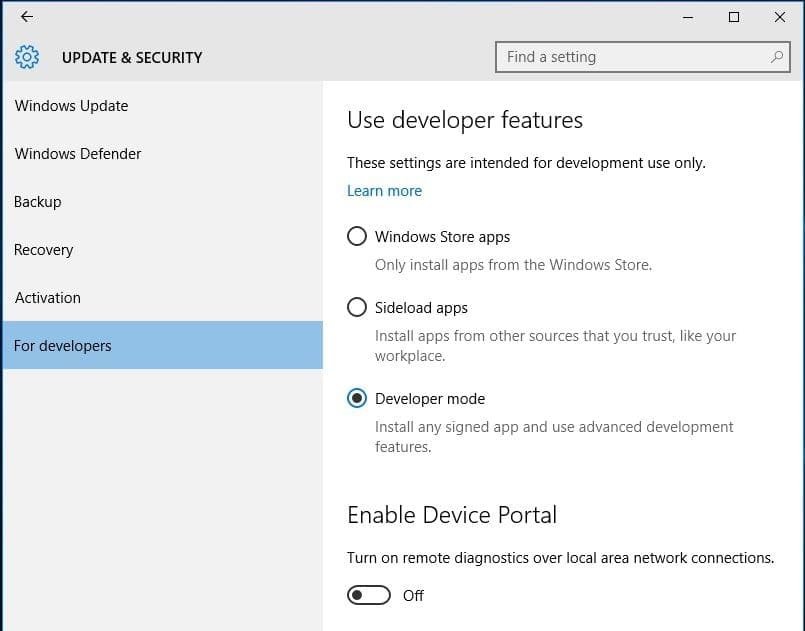
Task: Click 'Install apps from other sources' description
Action: 555,346
